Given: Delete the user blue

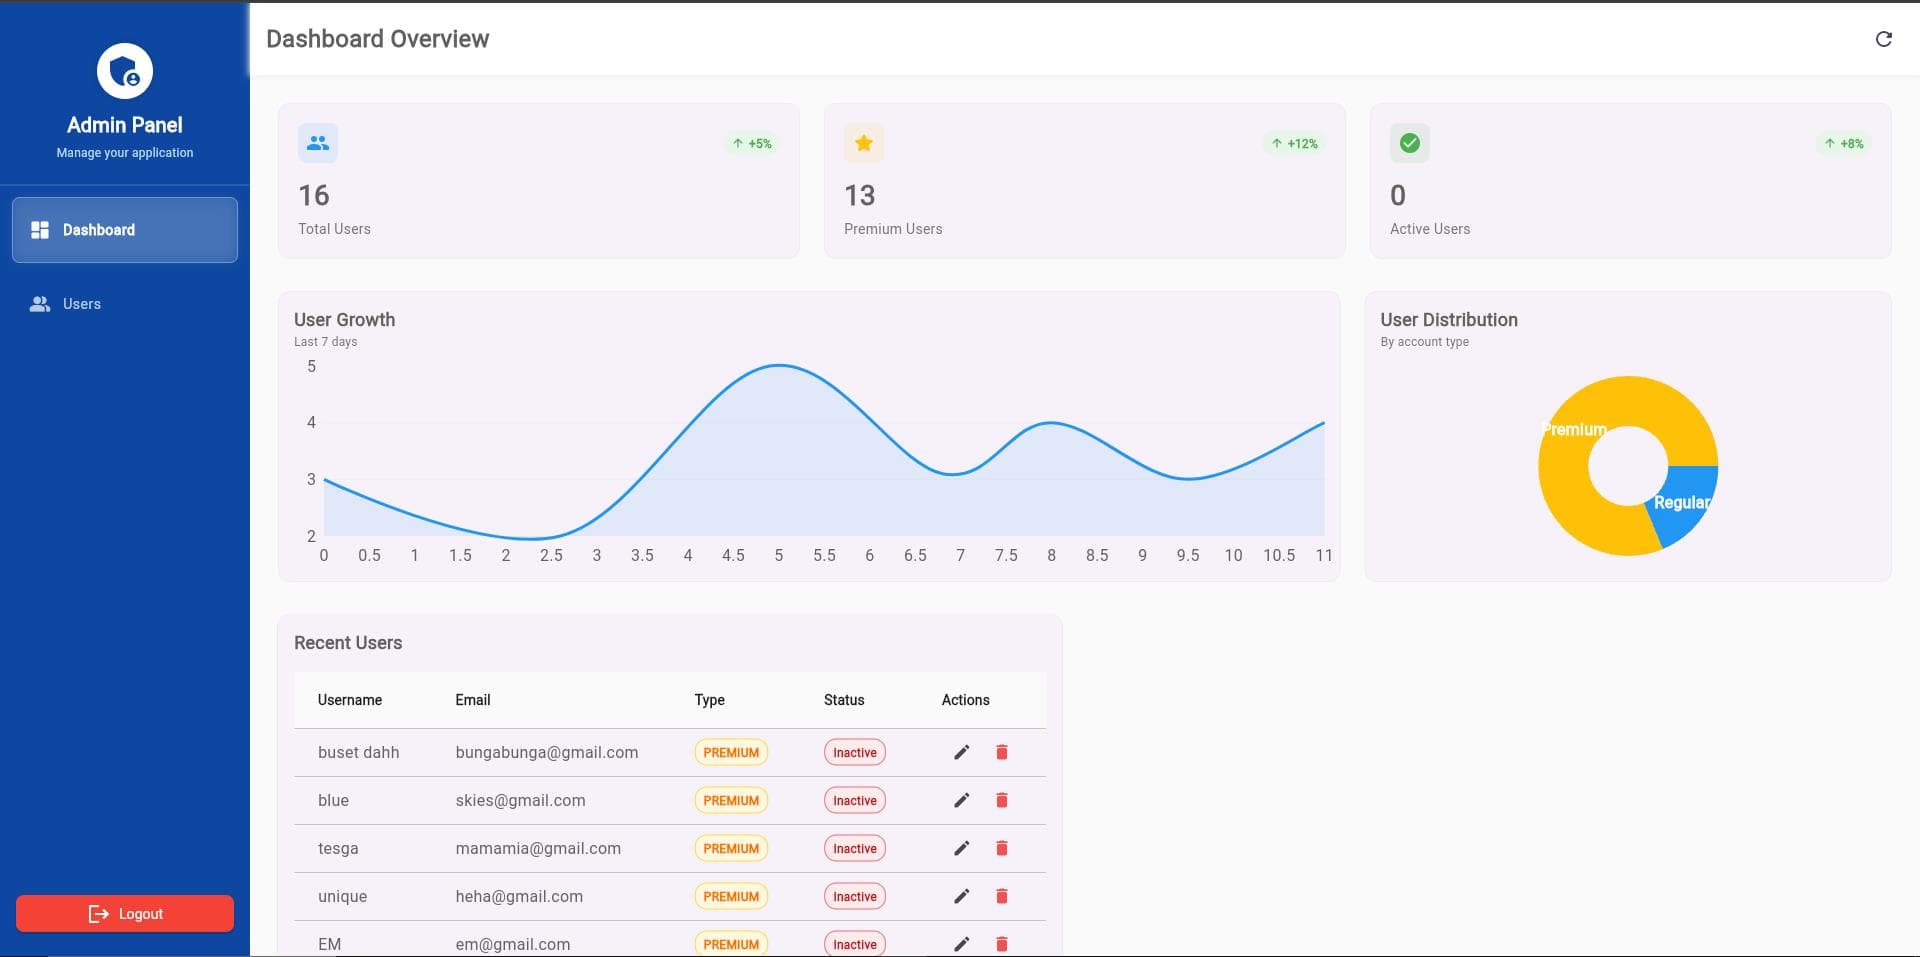Looking at the screenshot, I should [1002, 800].
